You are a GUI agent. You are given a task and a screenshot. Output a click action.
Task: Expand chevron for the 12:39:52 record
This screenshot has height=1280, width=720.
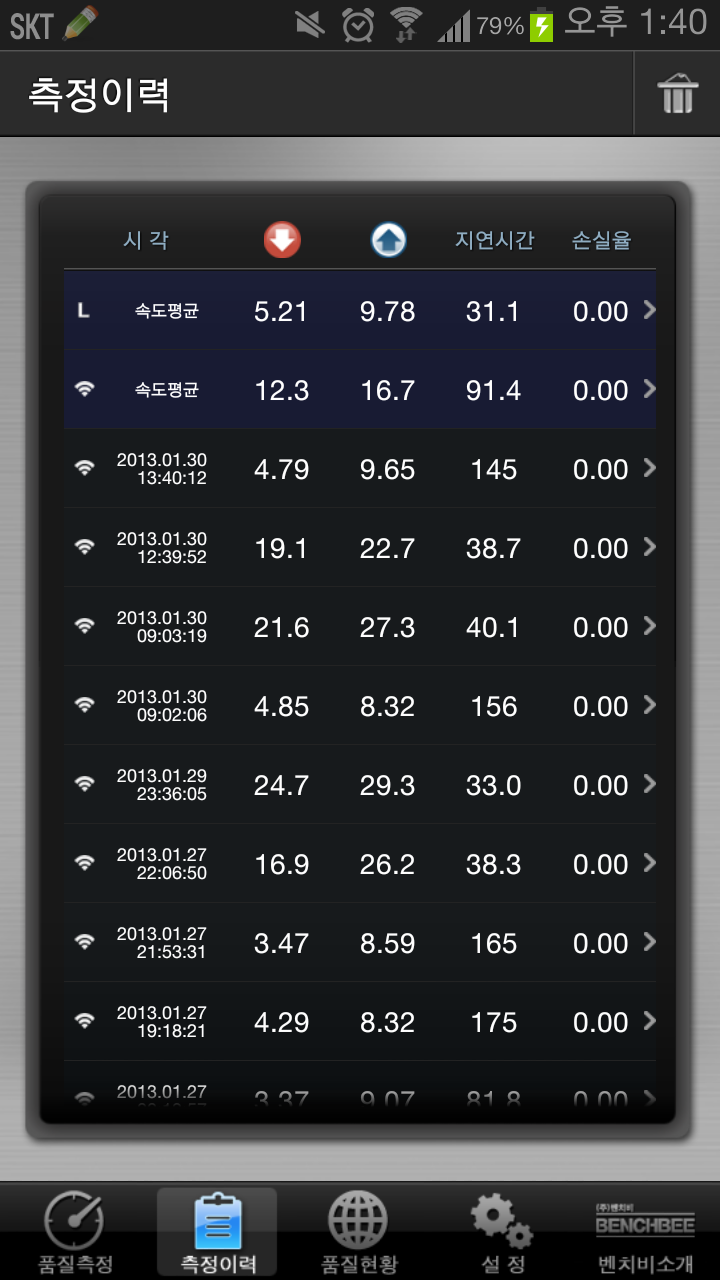[649, 547]
